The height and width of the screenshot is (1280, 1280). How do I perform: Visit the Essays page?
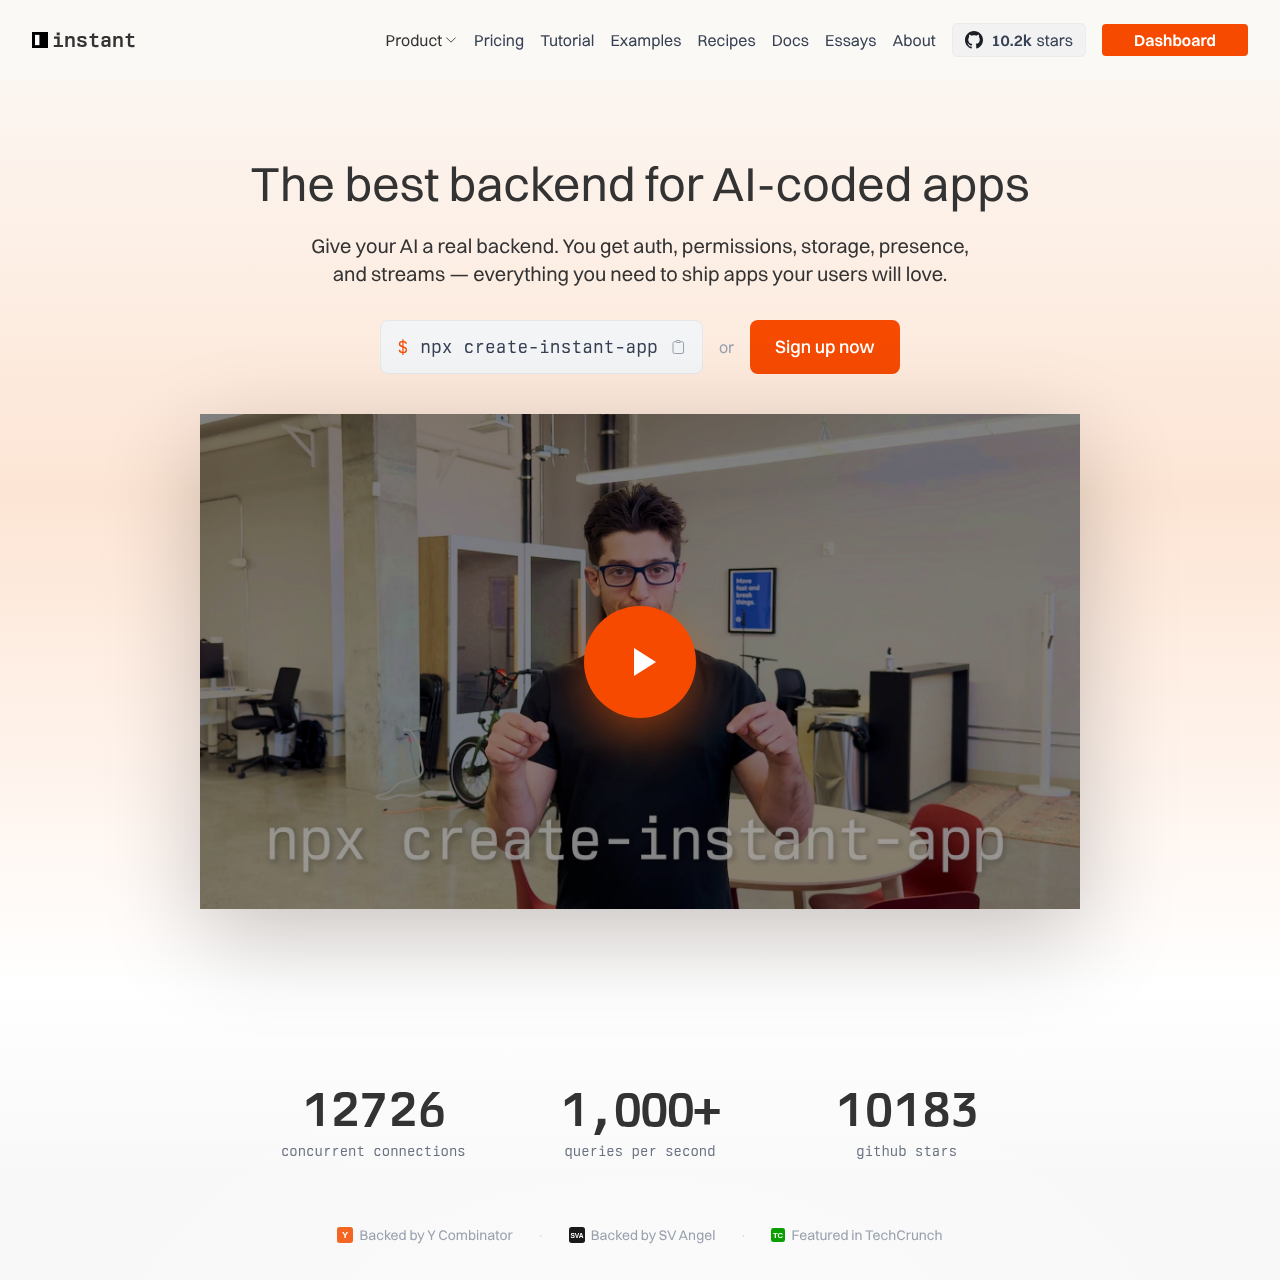click(x=850, y=41)
